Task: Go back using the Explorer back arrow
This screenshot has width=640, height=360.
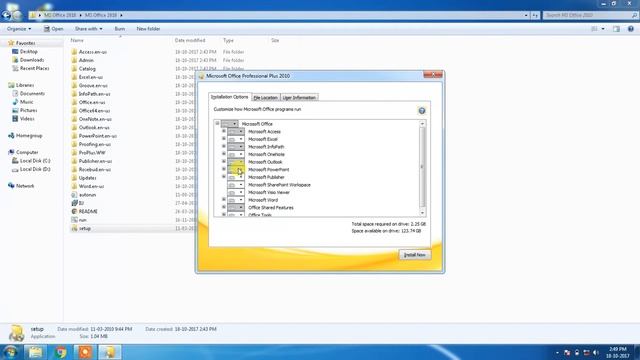Action: (6, 16)
